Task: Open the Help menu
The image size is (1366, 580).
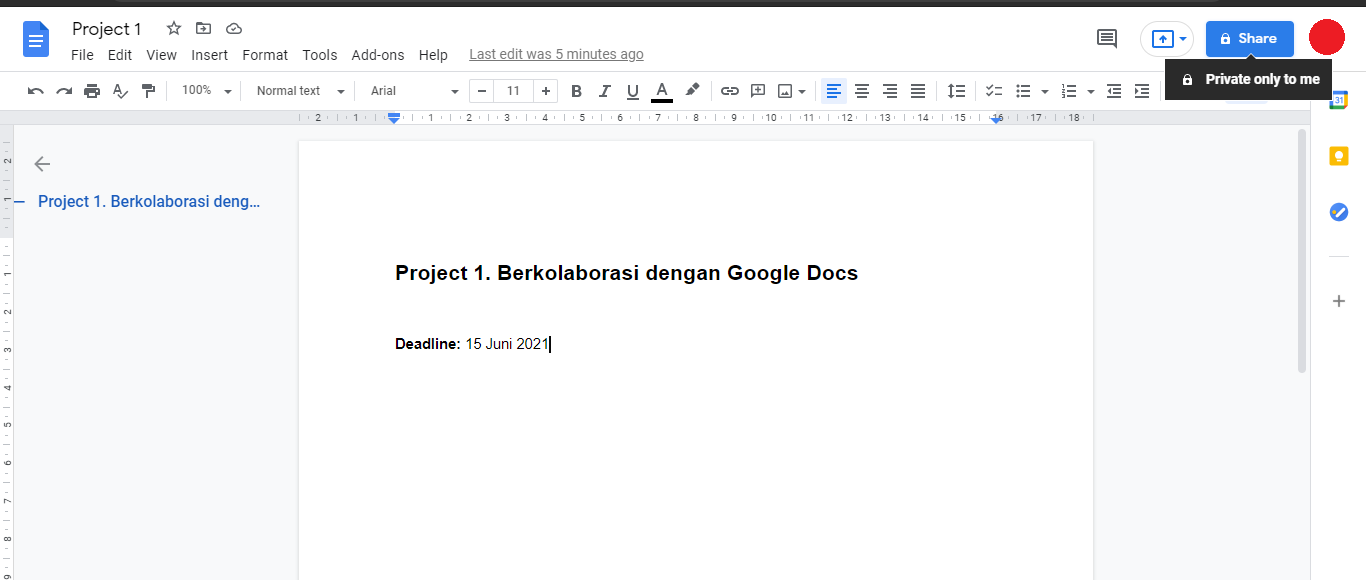Action: click(433, 55)
